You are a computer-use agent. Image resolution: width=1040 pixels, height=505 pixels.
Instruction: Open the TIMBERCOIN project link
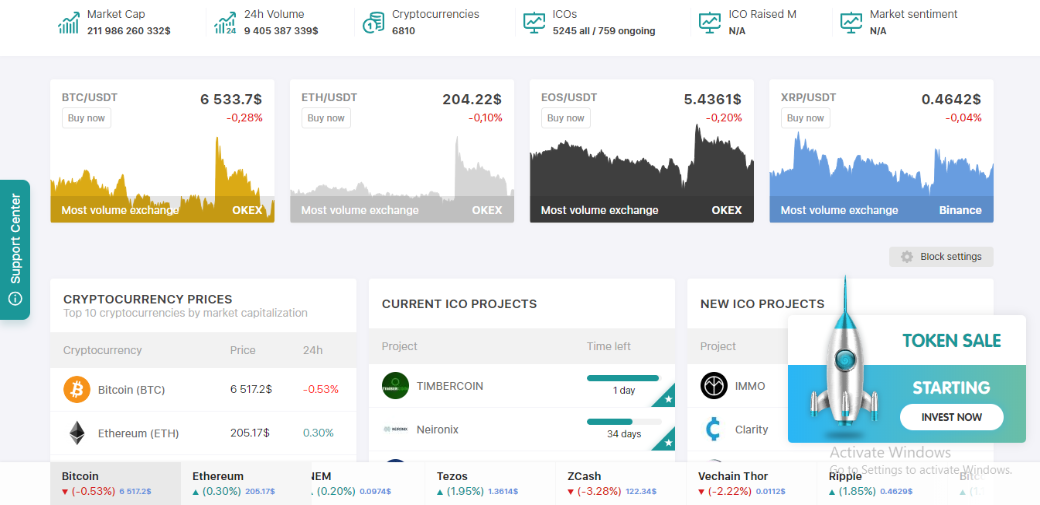point(450,386)
